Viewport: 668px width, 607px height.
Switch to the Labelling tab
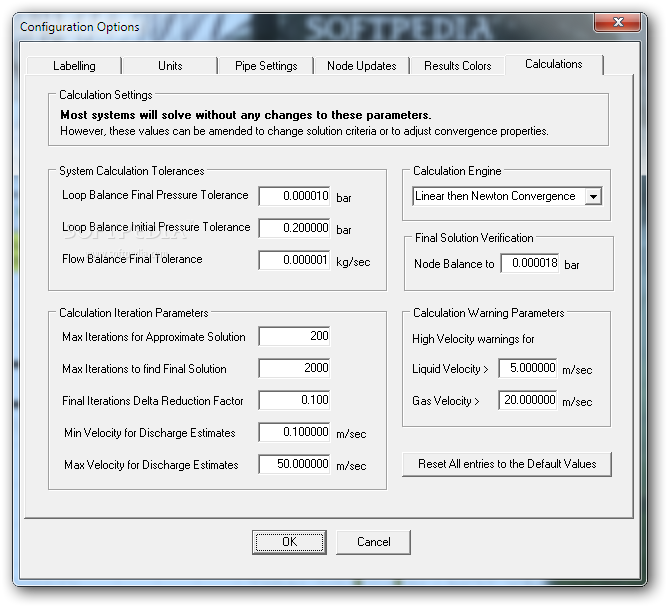pyautogui.click(x=74, y=66)
